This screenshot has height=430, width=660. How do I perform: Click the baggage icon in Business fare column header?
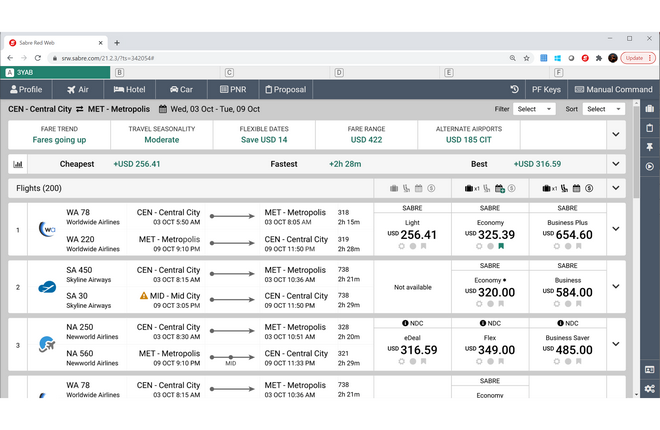(x=546, y=188)
